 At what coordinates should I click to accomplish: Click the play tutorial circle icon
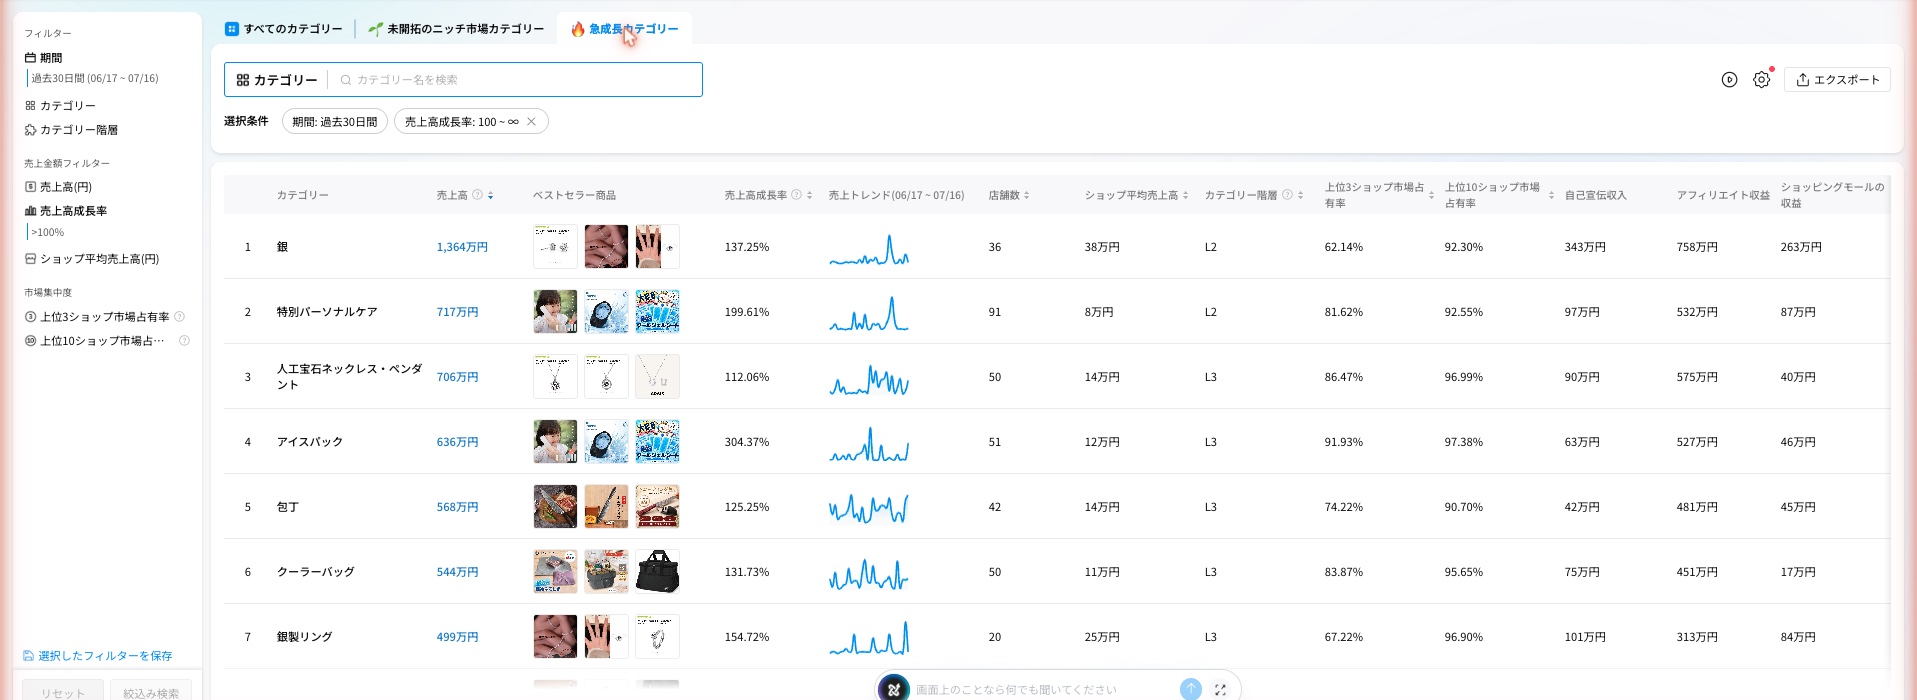(1729, 80)
